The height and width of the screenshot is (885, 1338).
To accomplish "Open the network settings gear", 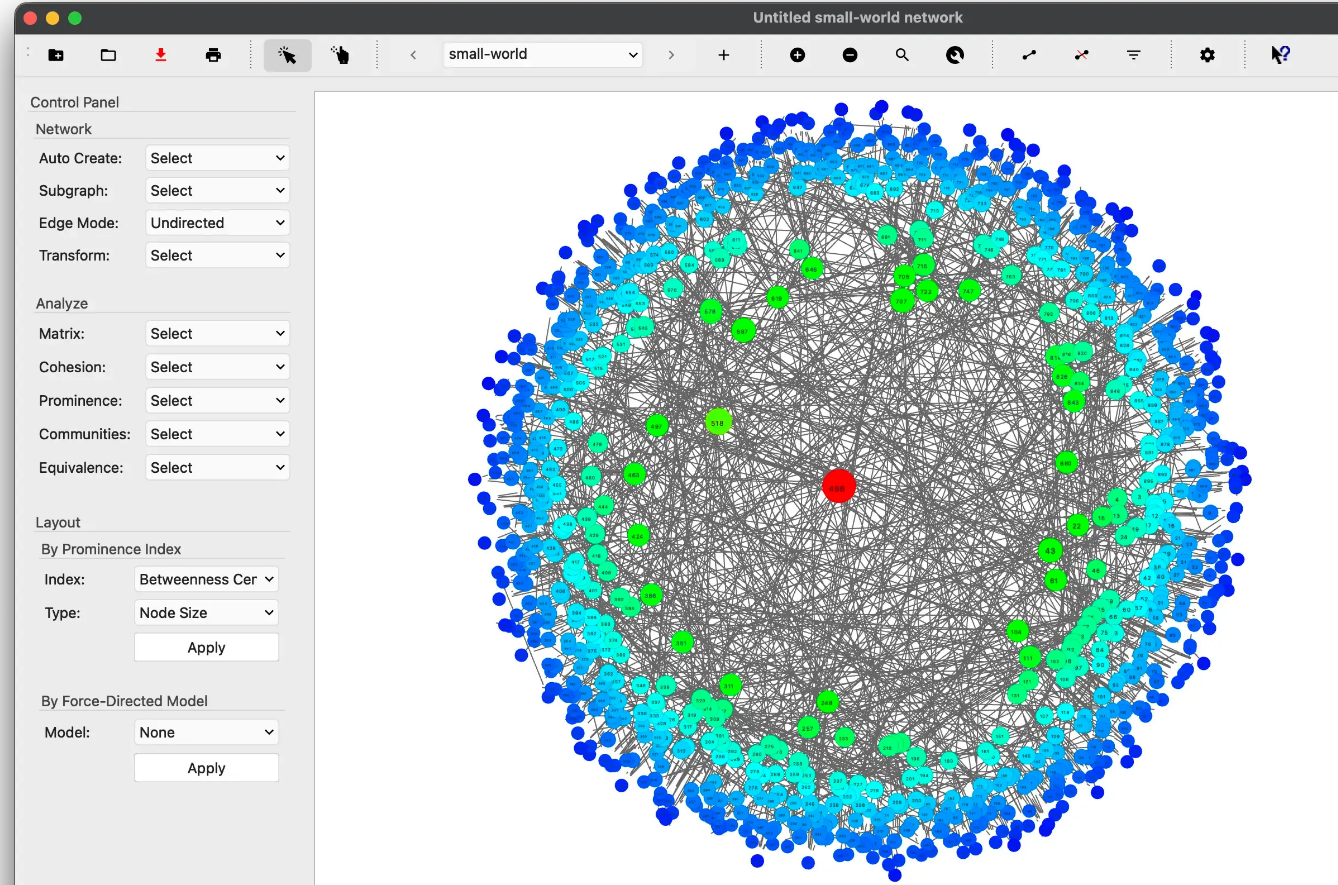I will (1207, 55).
